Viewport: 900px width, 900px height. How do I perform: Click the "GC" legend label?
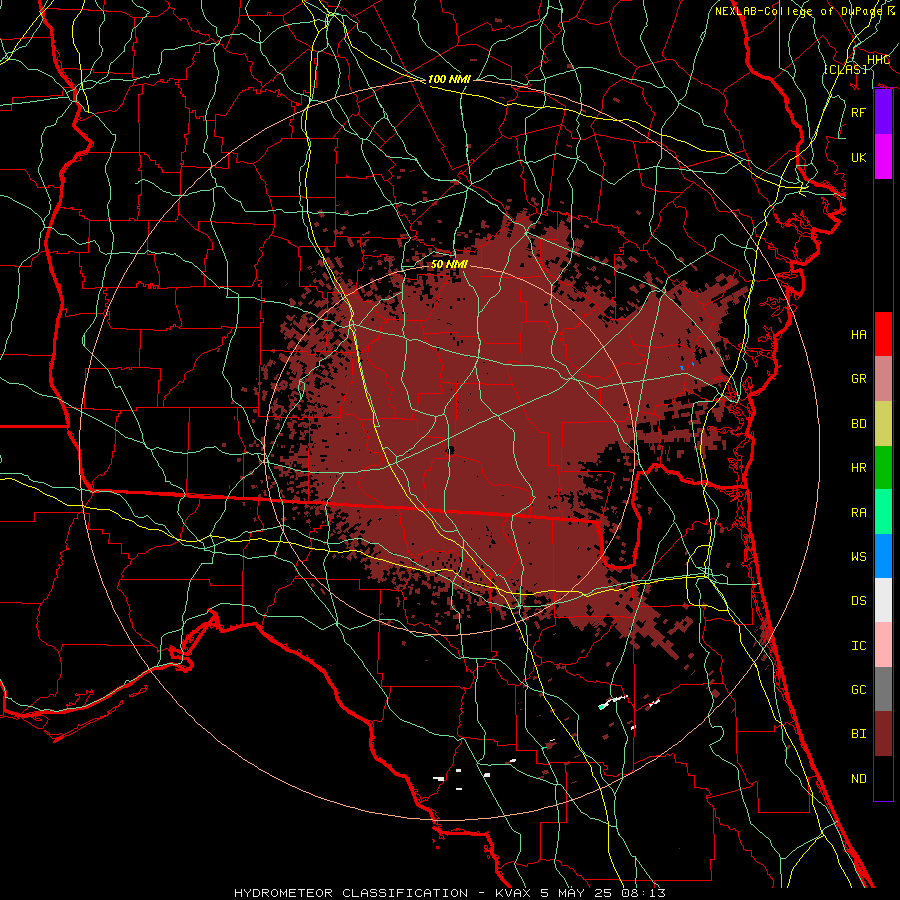[858, 690]
